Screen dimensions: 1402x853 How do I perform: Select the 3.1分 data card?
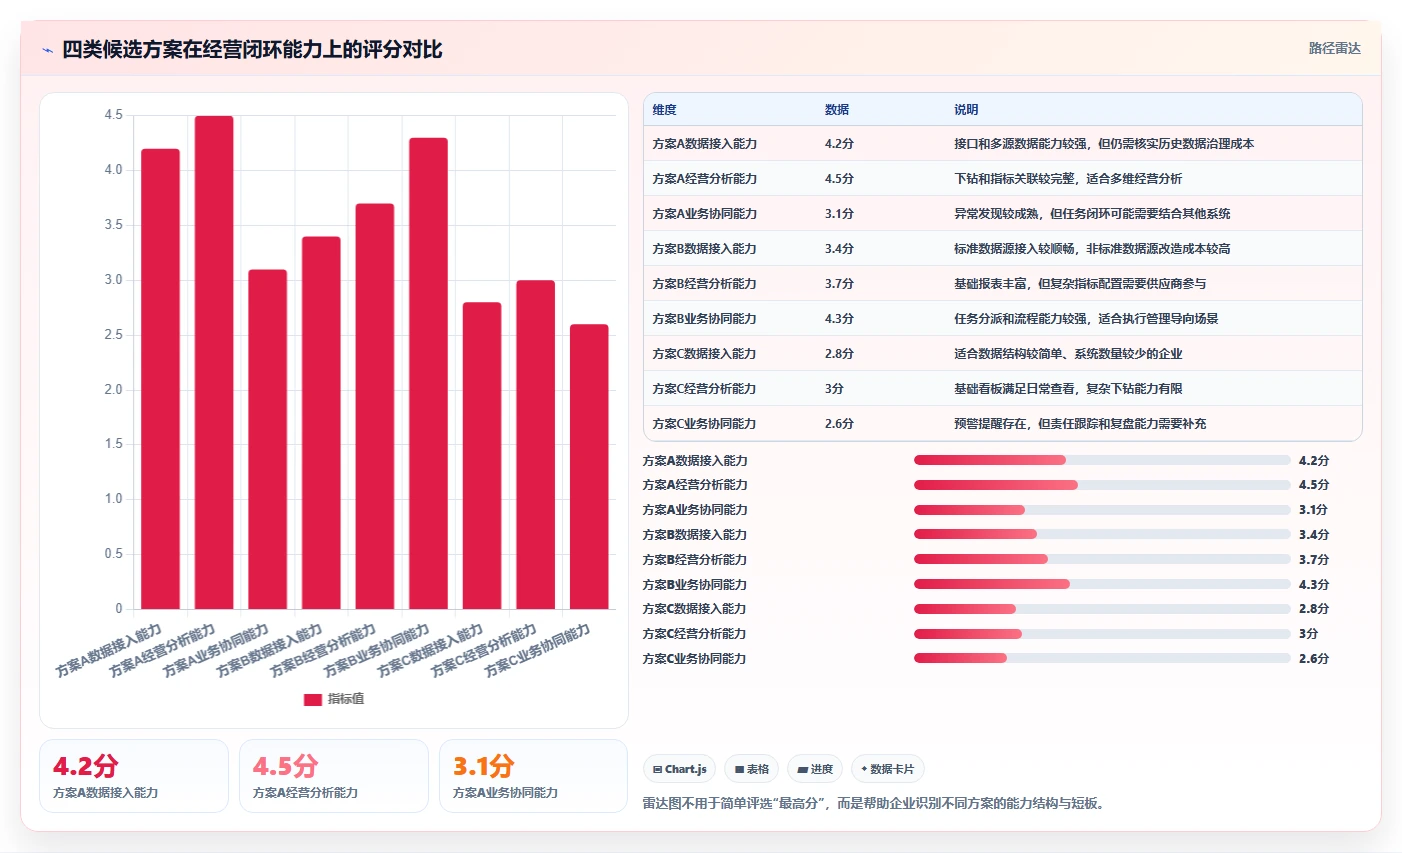point(533,776)
